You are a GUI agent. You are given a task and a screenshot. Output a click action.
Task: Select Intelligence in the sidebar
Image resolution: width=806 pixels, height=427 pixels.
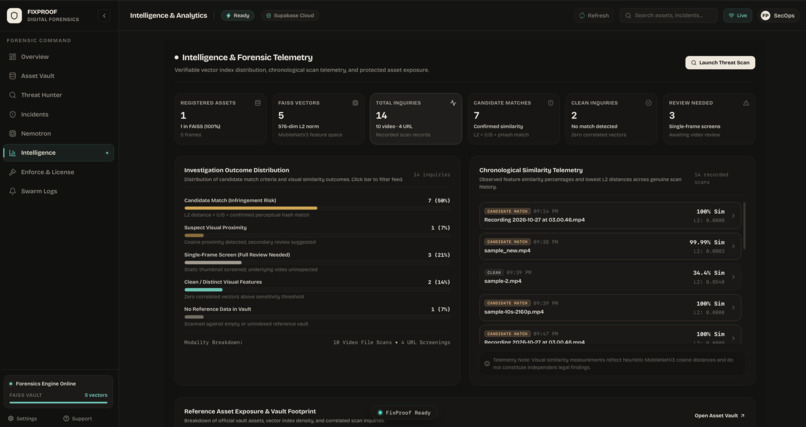pyautogui.click(x=58, y=153)
